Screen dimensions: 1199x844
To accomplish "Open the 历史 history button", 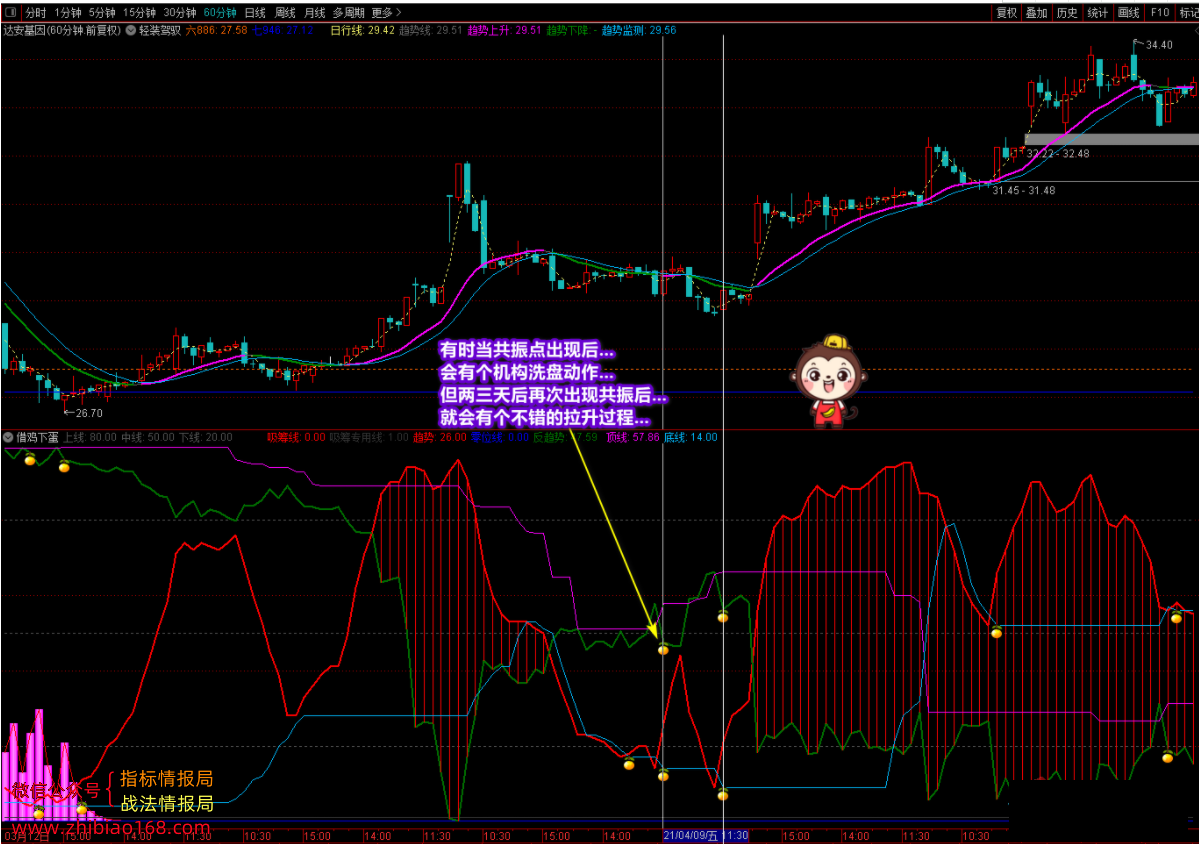I will 1067,13.
